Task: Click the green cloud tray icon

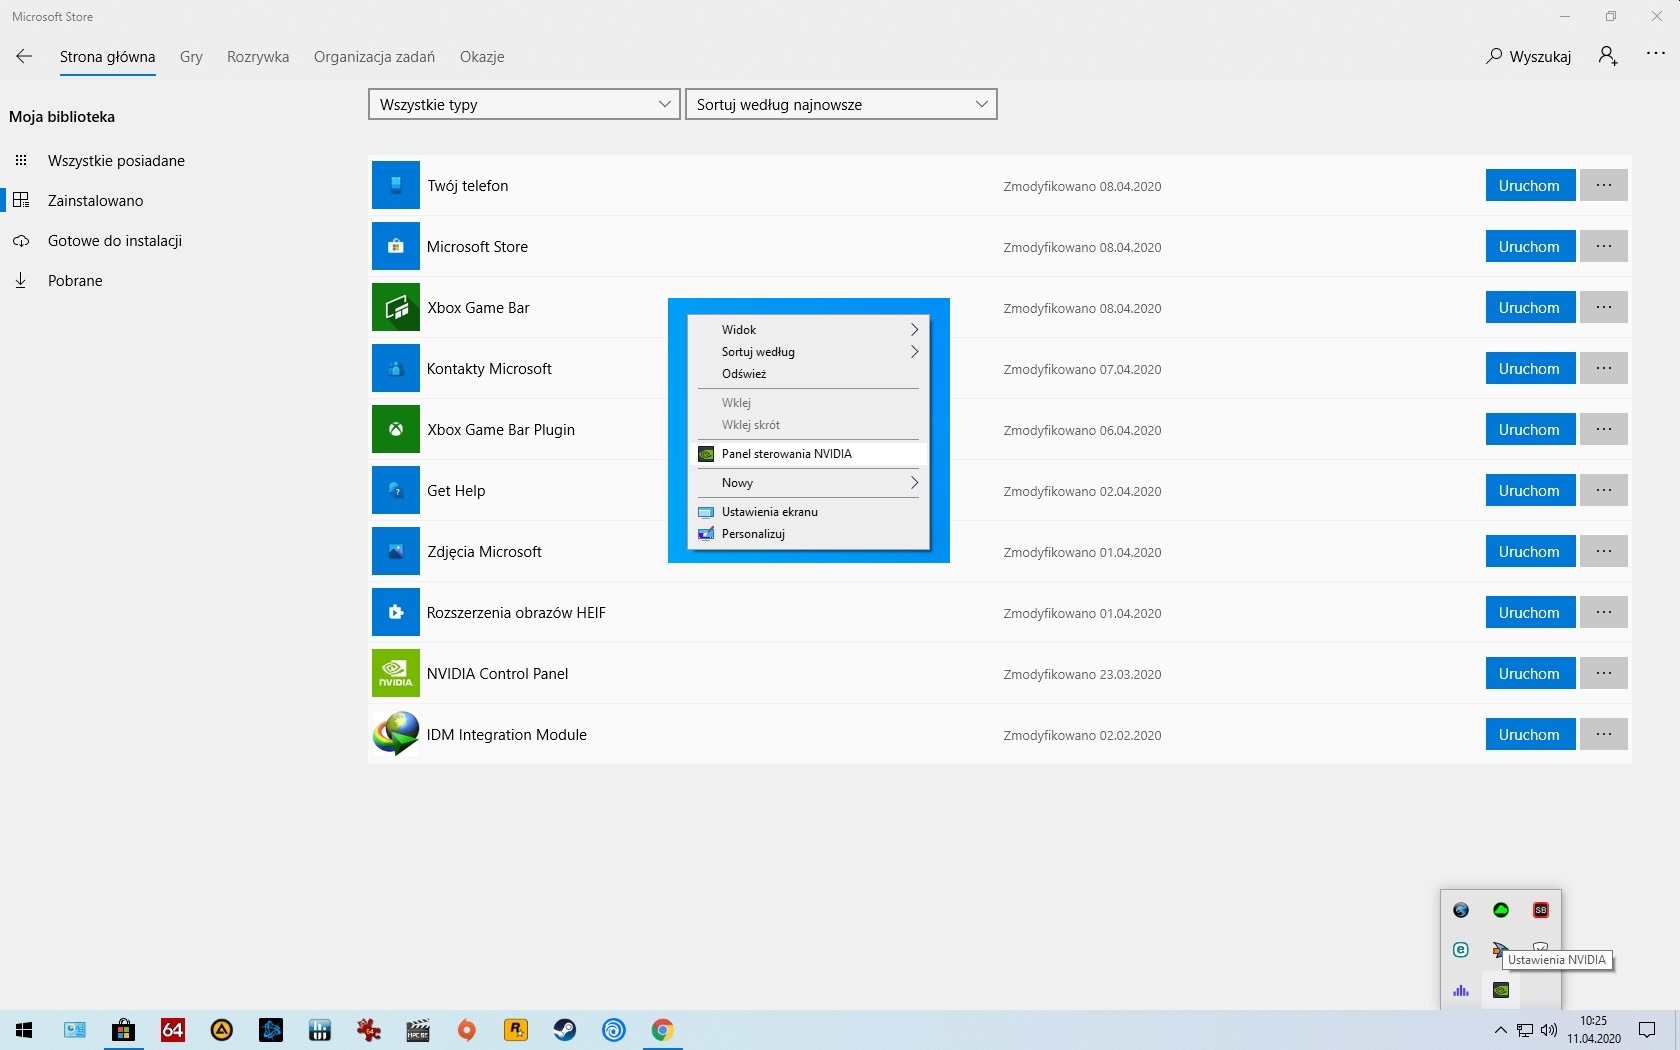Action: 1501,910
